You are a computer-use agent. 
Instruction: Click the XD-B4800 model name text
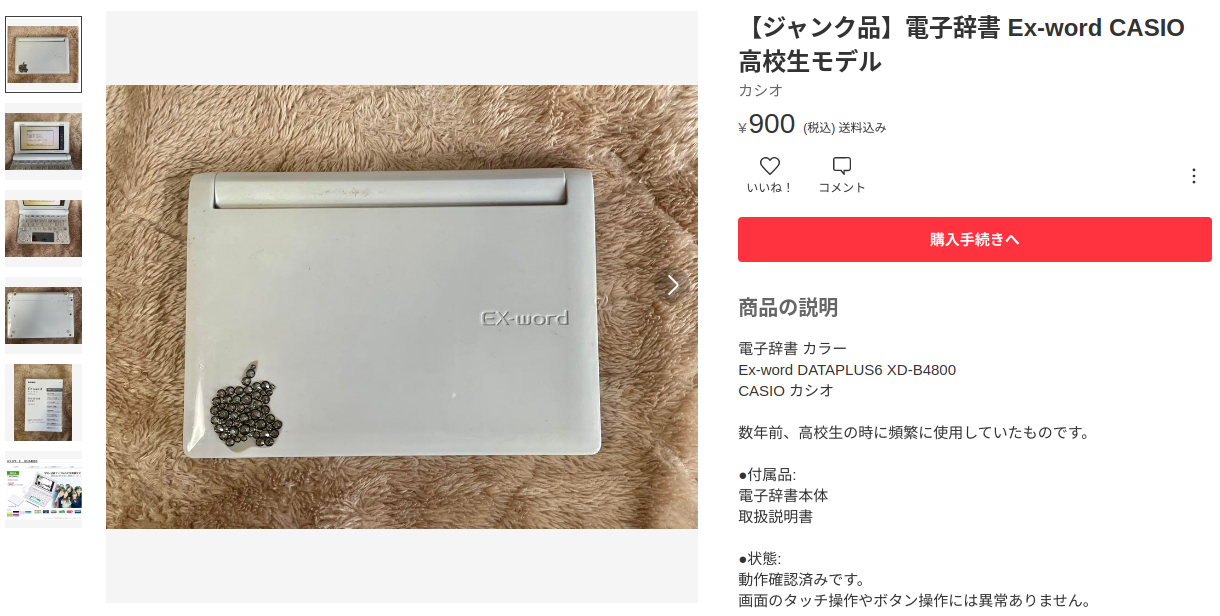[921, 370]
